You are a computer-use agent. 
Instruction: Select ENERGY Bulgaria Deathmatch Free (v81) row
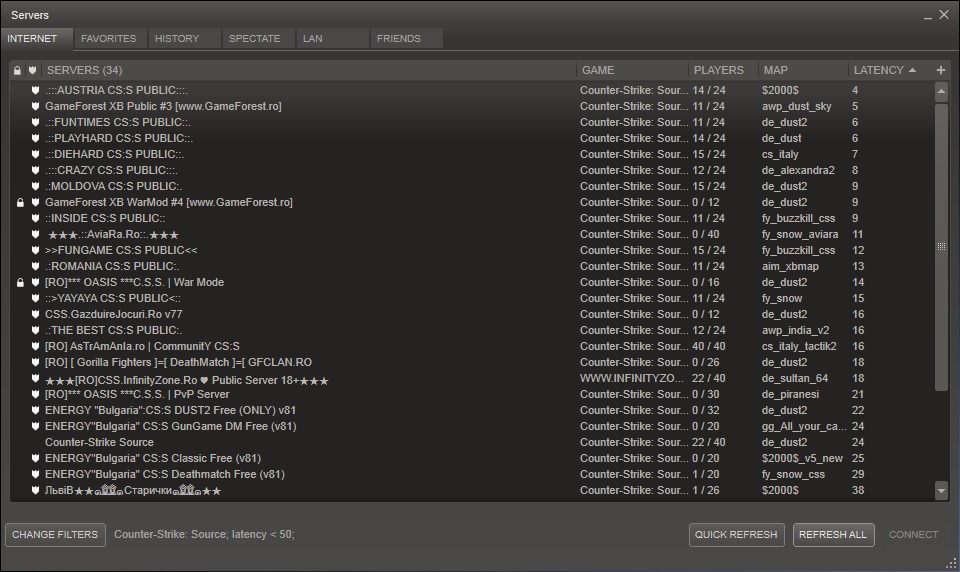click(473, 474)
